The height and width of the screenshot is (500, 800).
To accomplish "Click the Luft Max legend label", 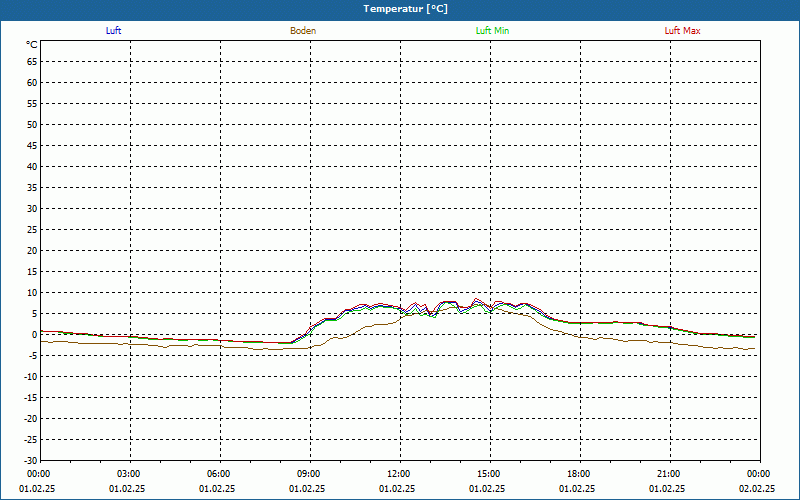I will (x=682, y=31).
